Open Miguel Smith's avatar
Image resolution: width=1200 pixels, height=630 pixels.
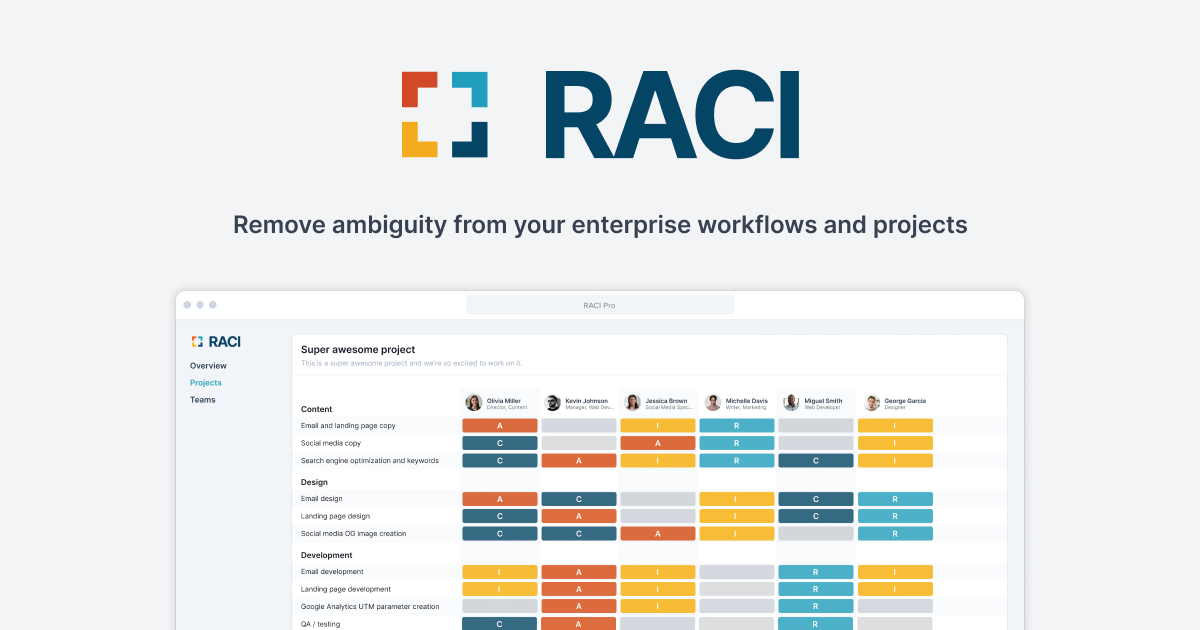click(x=792, y=403)
